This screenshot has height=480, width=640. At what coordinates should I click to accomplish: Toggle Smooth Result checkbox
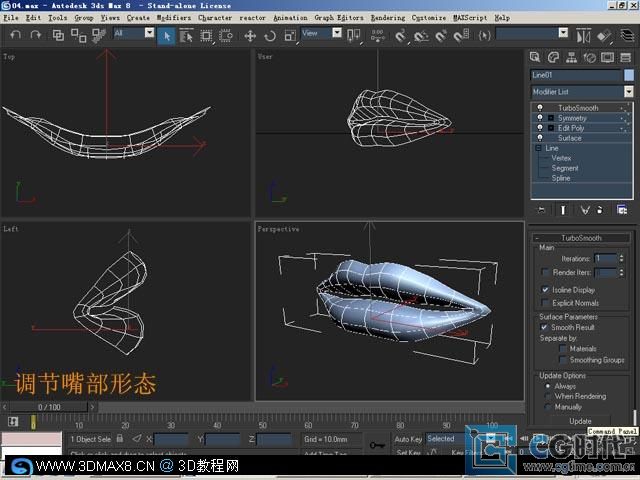click(544, 327)
